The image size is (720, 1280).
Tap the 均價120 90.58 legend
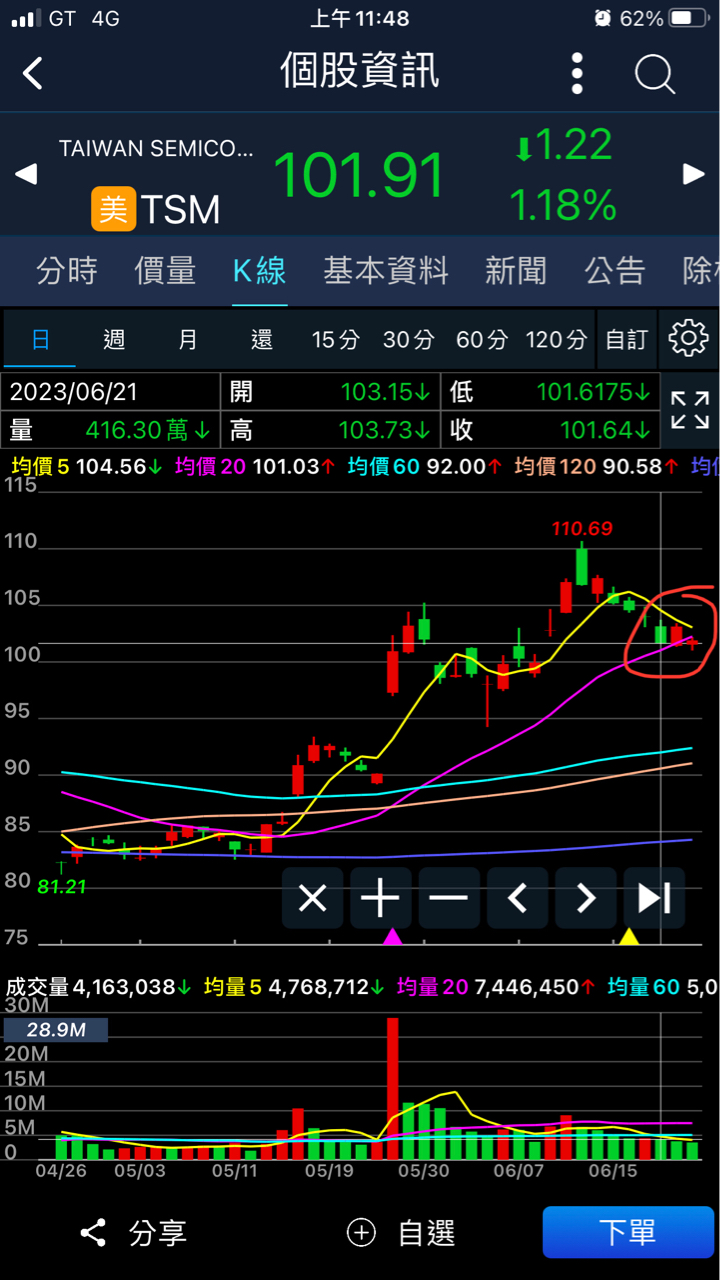(x=597, y=467)
